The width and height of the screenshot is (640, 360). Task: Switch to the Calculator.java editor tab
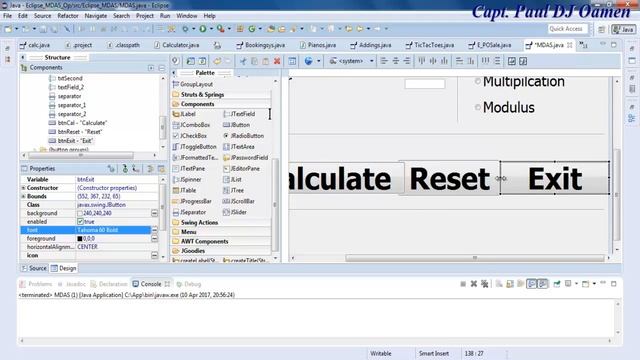coord(176,45)
